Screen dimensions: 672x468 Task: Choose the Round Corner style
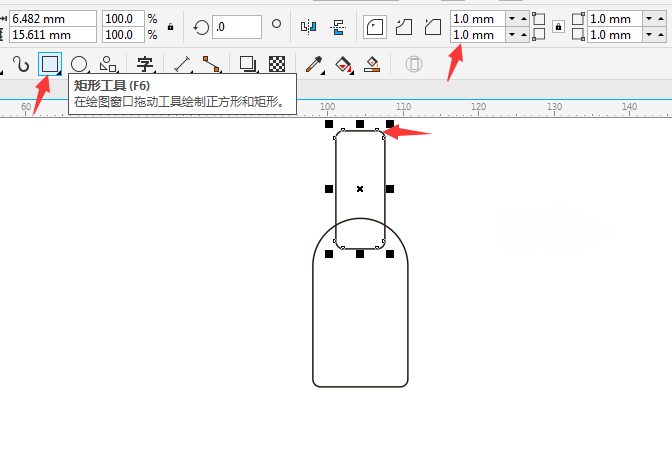click(x=375, y=27)
